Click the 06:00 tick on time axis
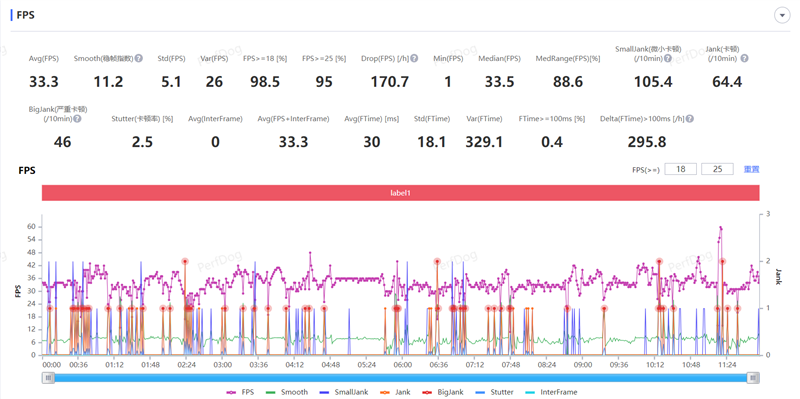 403,365
